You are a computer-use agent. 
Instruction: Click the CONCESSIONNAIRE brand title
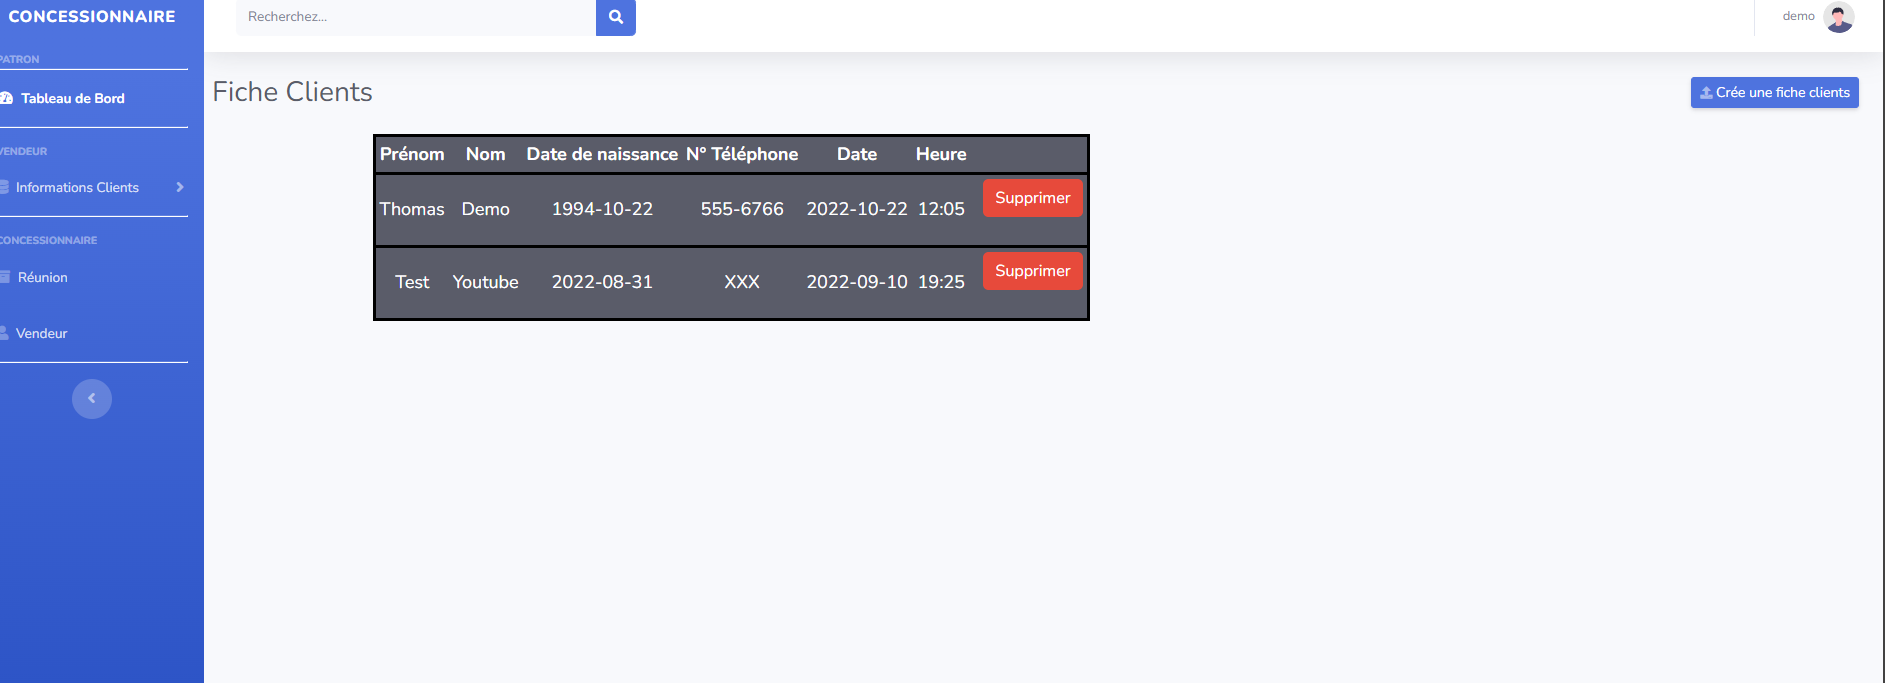coord(92,16)
